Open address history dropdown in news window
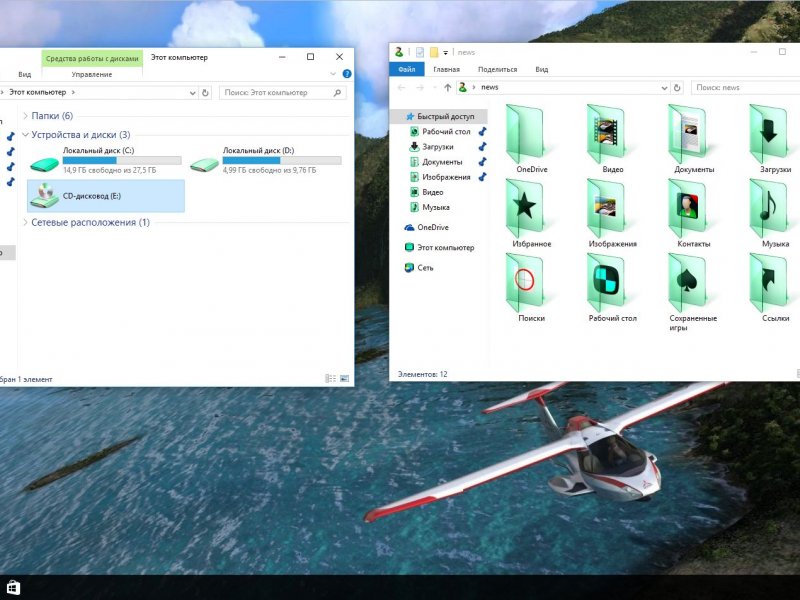 tap(664, 88)
